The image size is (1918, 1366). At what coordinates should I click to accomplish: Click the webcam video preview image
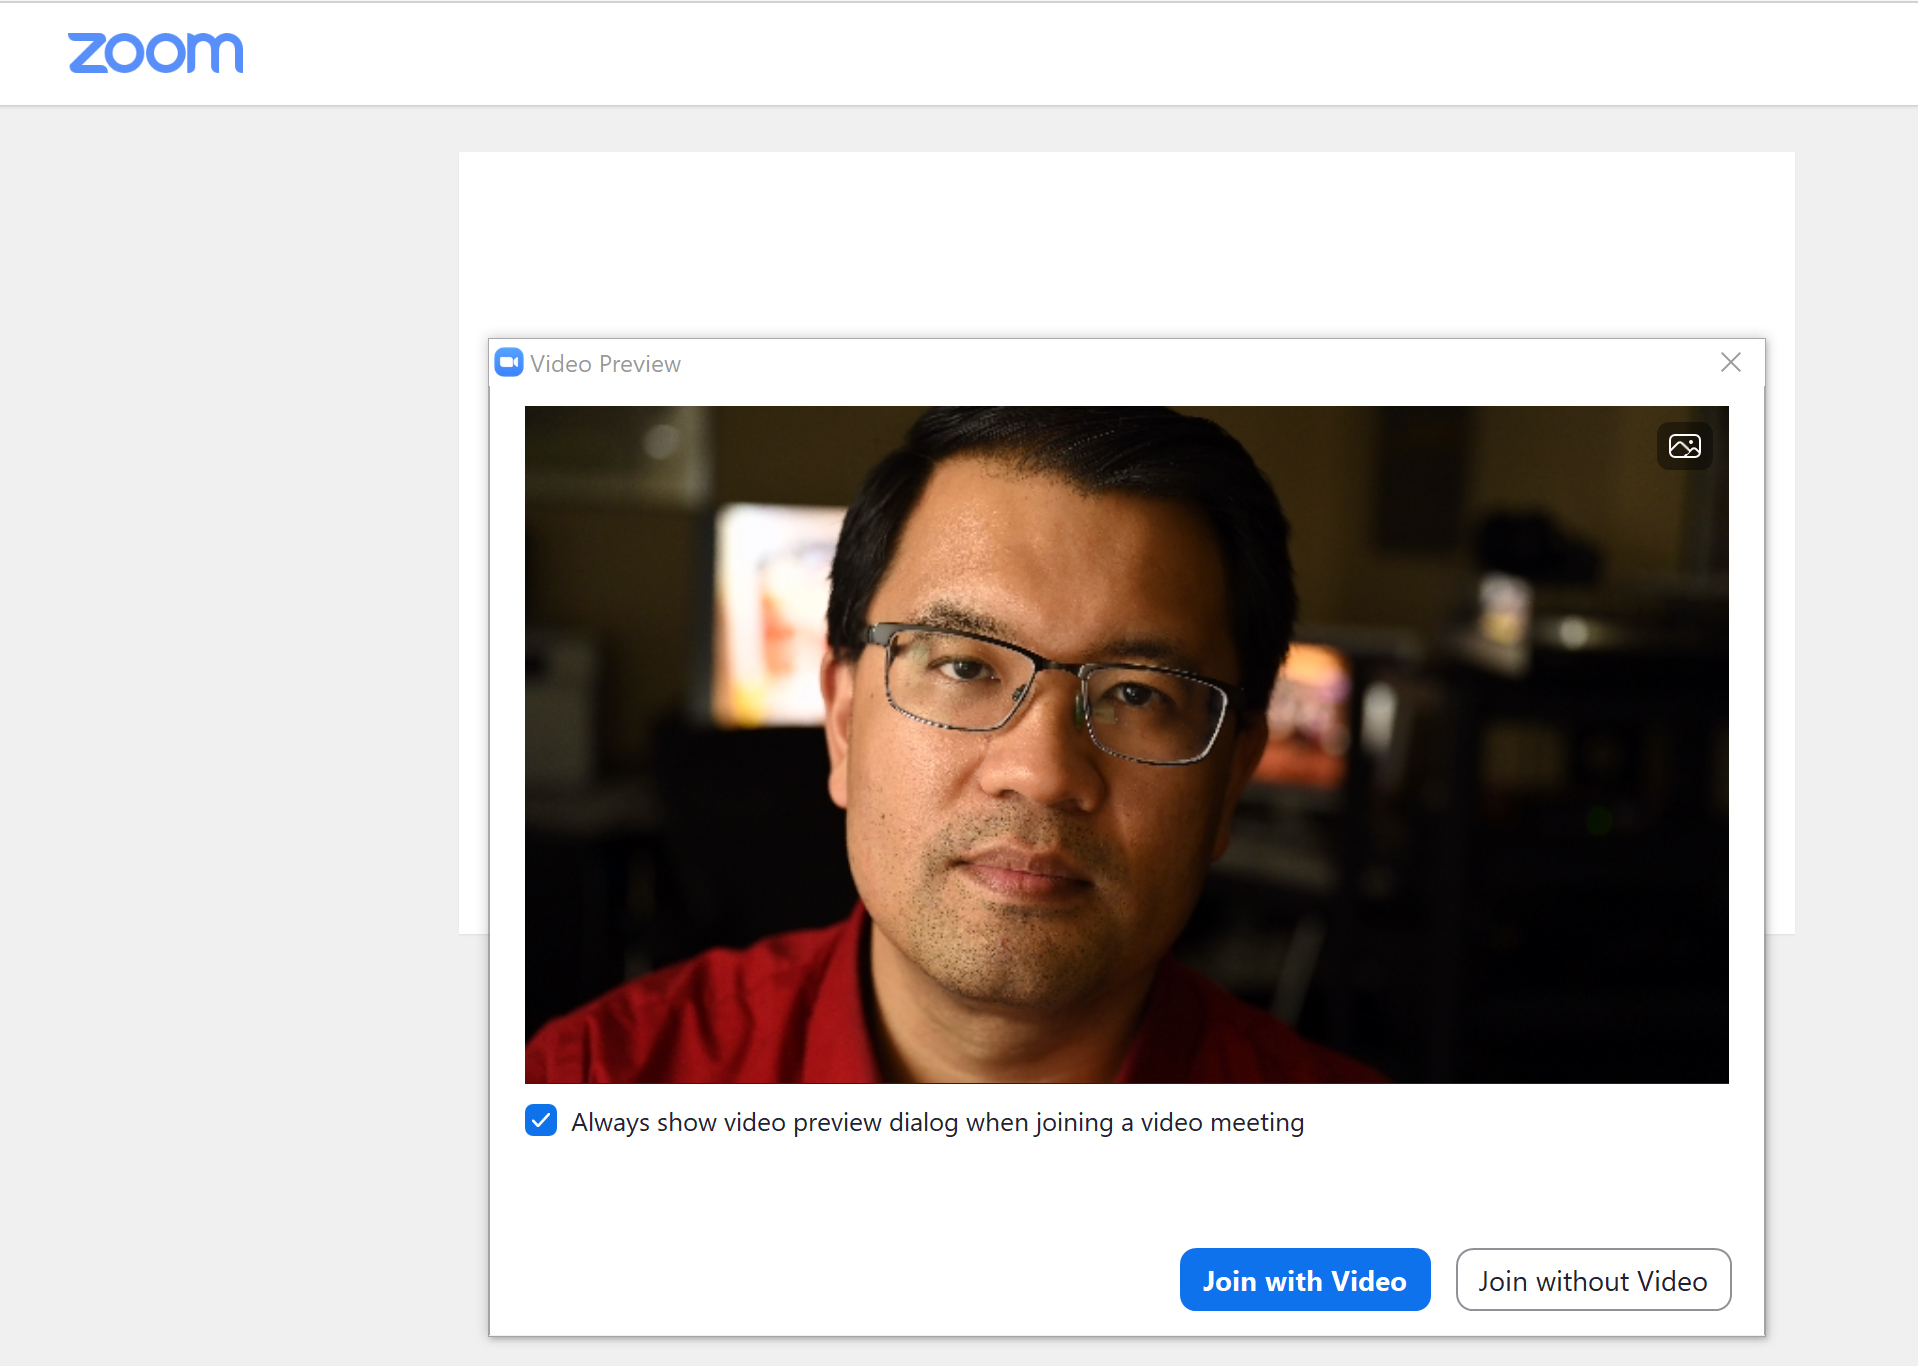click(x=1126, y=744)
